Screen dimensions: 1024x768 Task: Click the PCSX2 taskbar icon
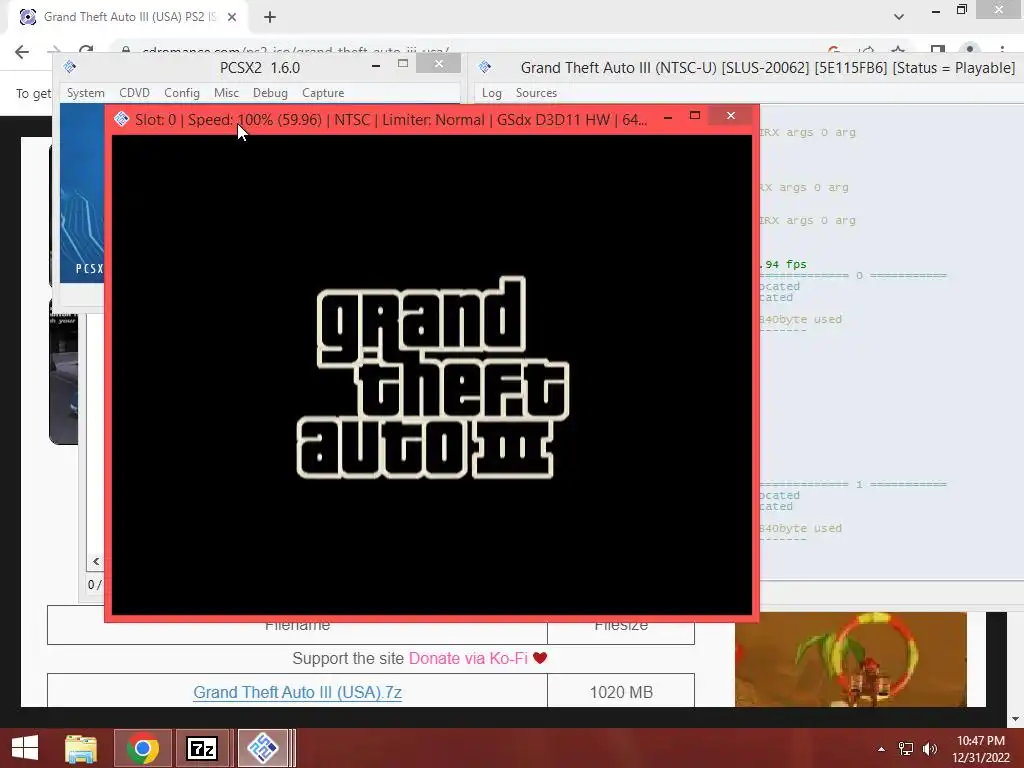pos(263,748)
